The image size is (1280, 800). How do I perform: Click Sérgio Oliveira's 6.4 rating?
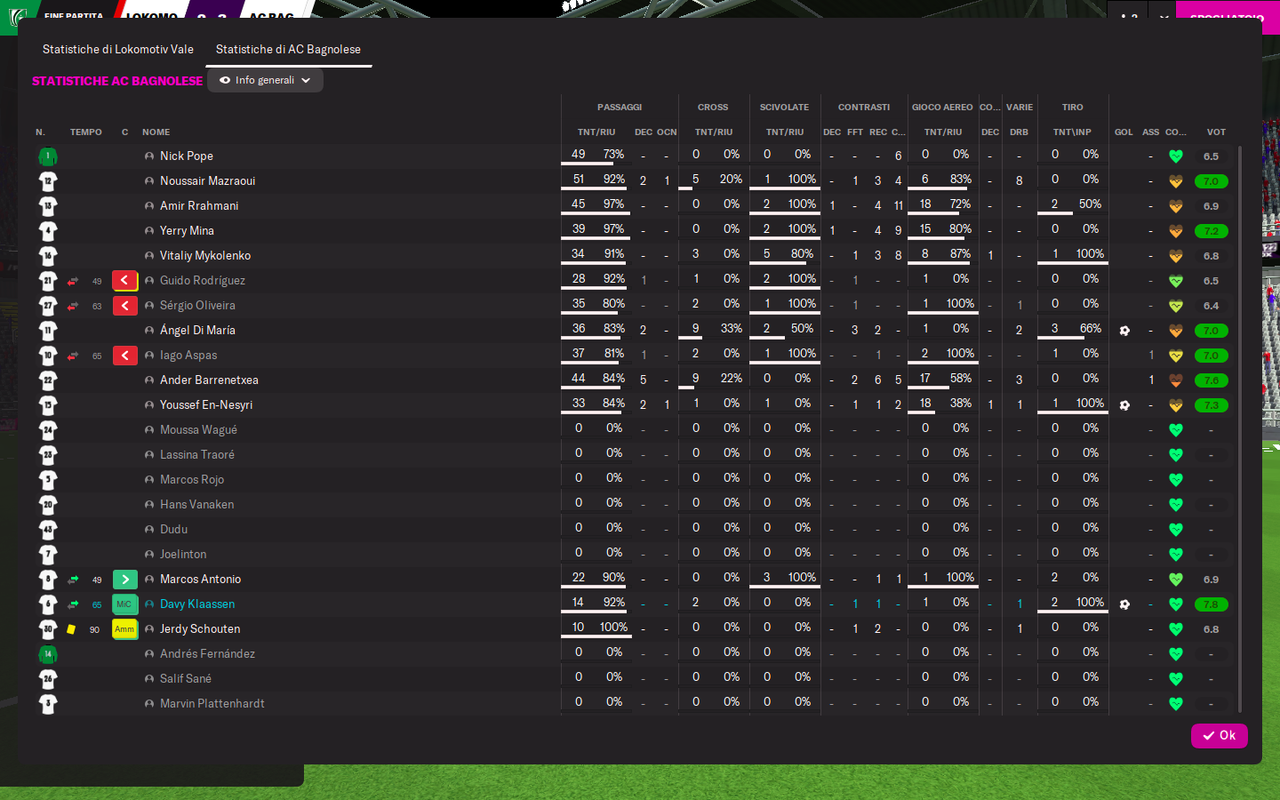(1211, 306)
